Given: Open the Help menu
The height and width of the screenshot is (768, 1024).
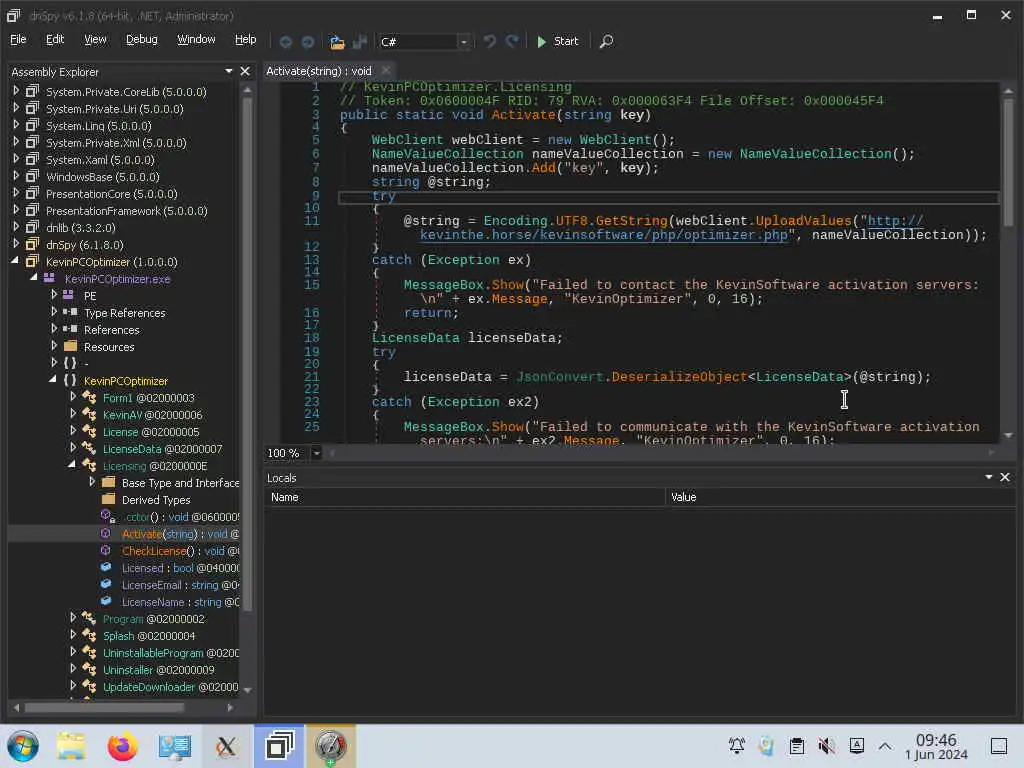Looking at the screenshot, I should [x=246, y=39].
